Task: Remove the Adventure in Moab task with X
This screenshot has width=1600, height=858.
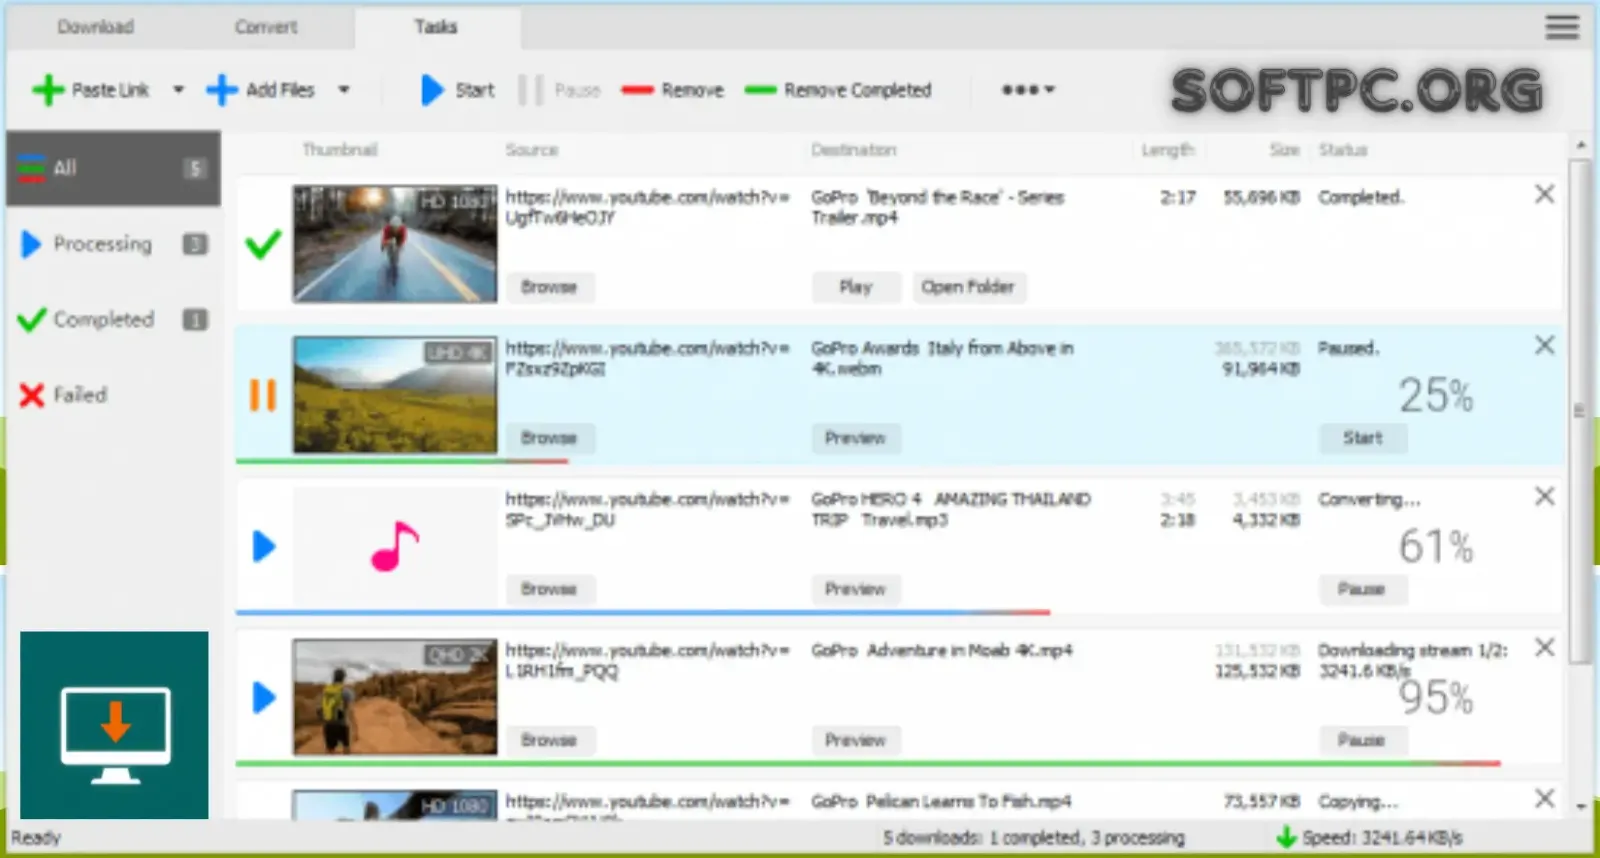Action: tap(1544, 647)
